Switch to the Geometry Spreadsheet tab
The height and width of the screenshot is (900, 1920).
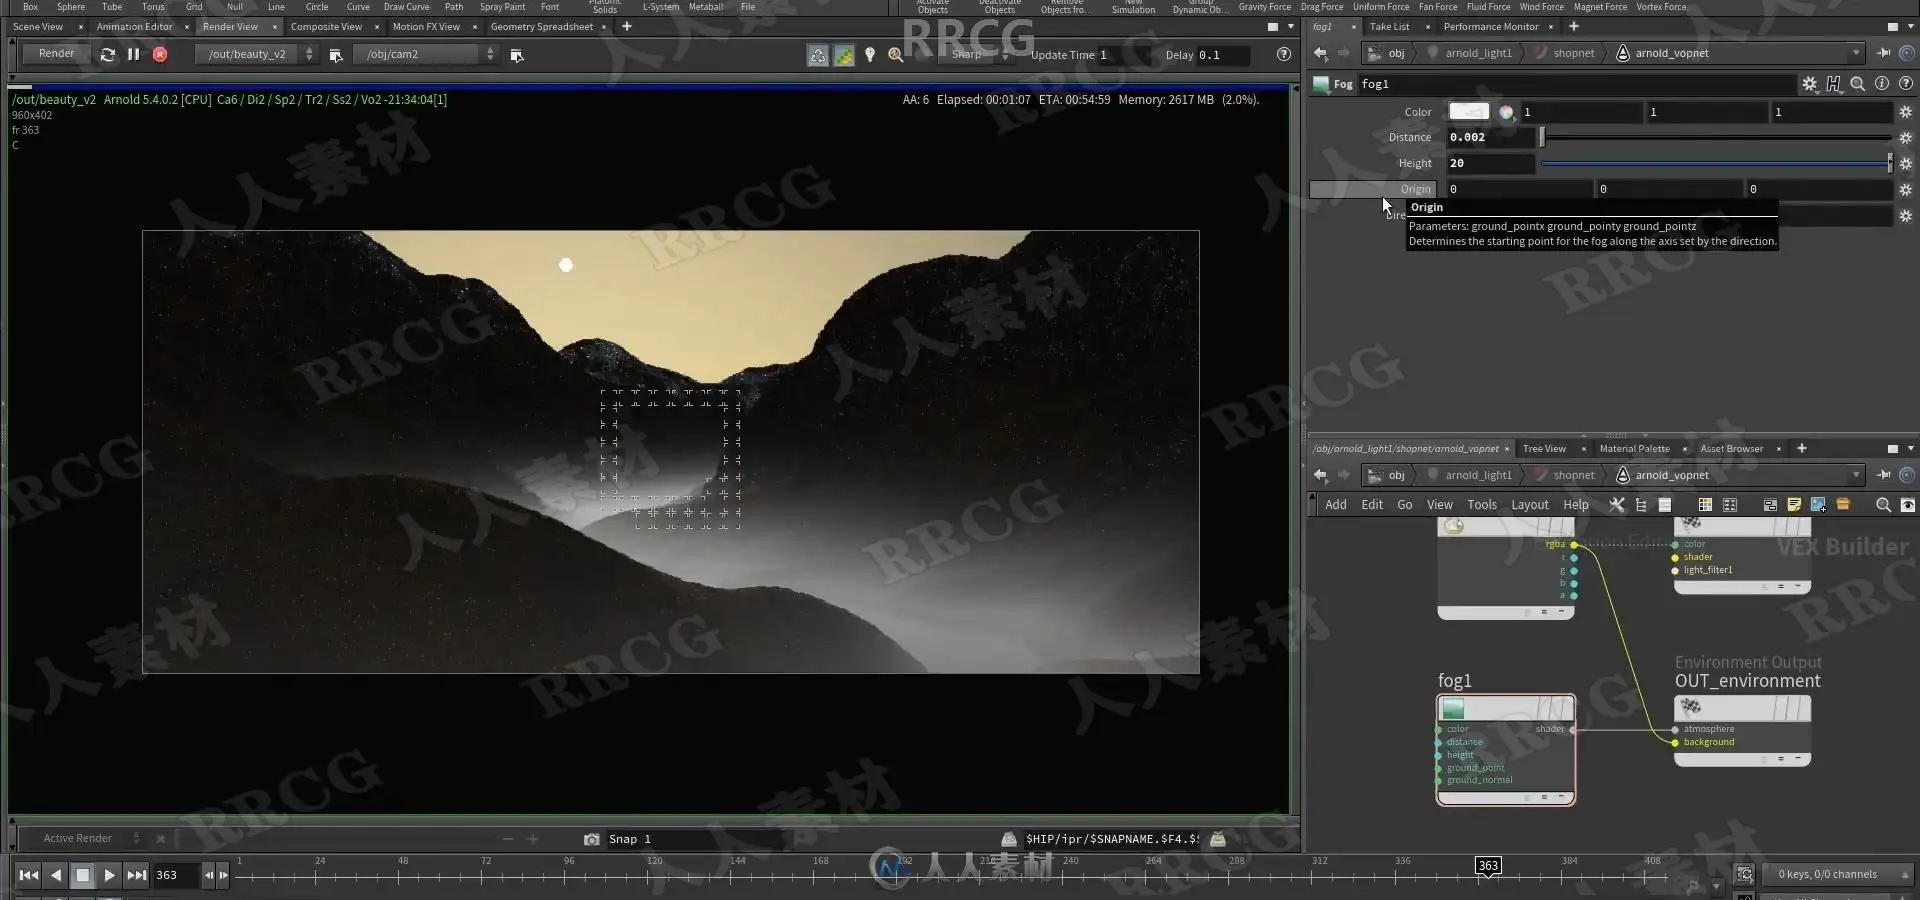(x=542, y=27)
